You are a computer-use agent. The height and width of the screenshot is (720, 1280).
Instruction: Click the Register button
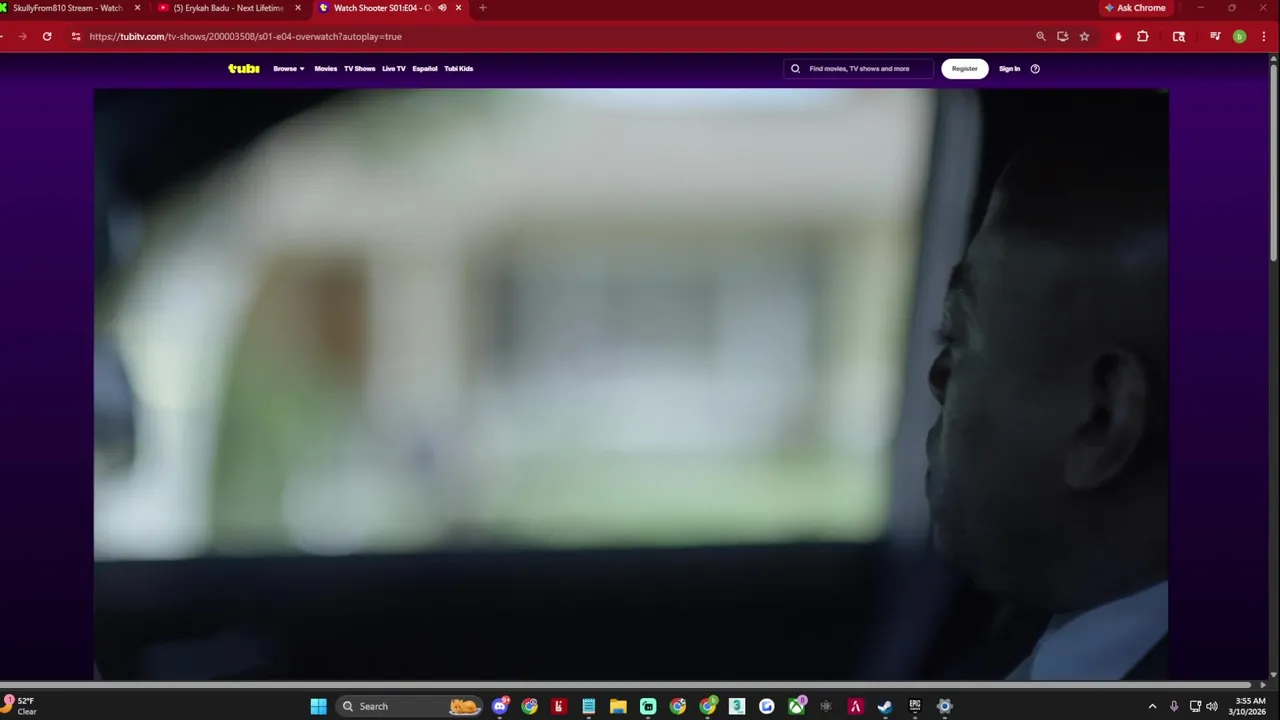tap(964, 68)
